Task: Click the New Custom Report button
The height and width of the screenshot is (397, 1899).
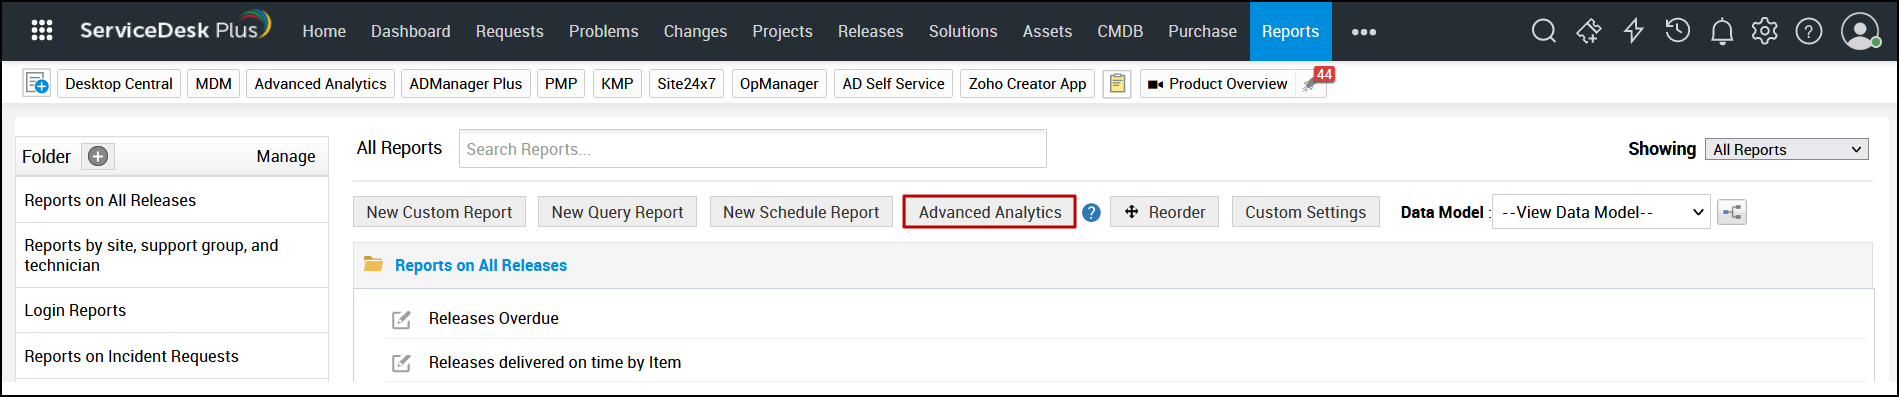Action: click(439, 212)
